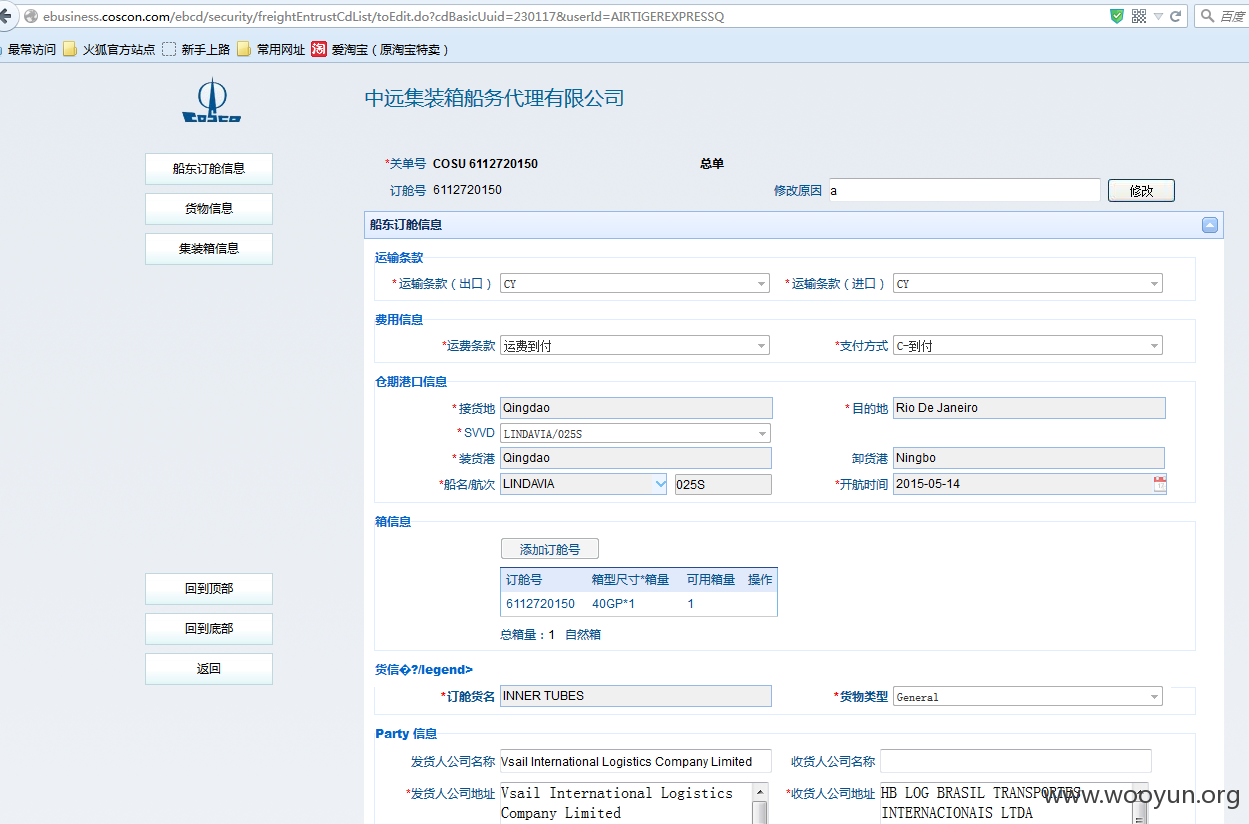The width and height of the screenshot is (1249, 824).
Task: Click the 修改原因 input field
Action: [x=963, y=190]
